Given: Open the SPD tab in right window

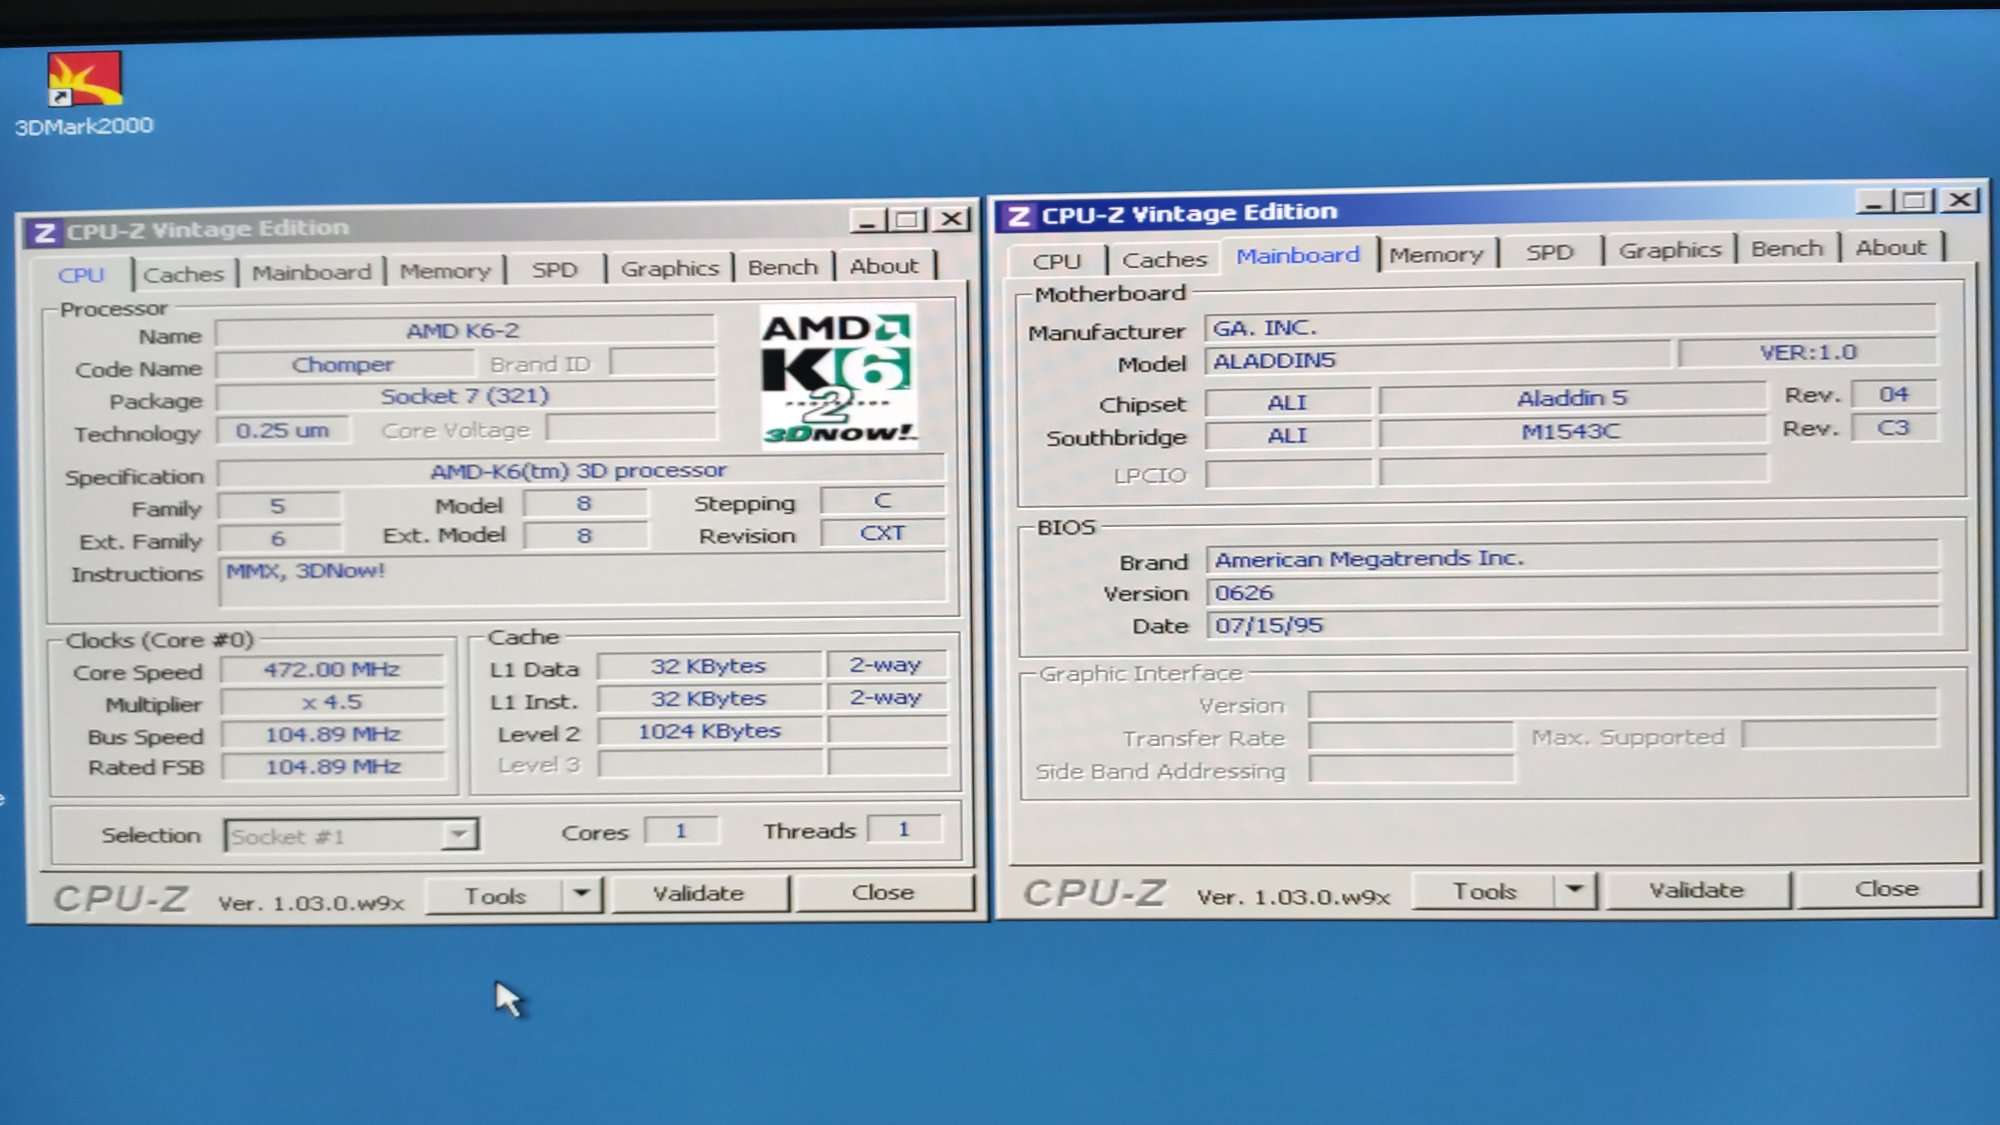Looking at the screenshot, I should tap(1550, 252).
